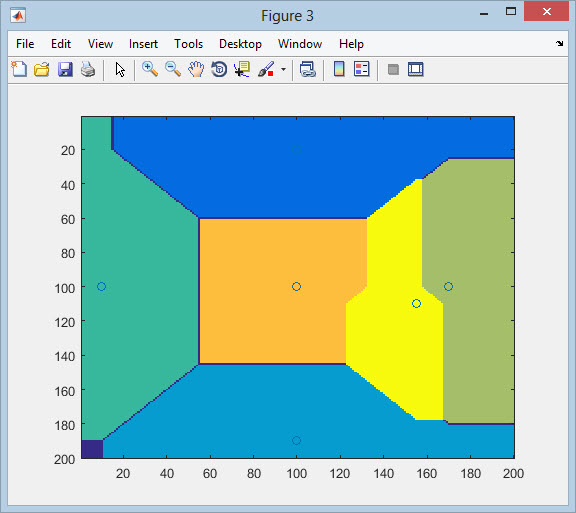This screenshot has height=513, width=576.
Task: Show plot tools and dock figure
Action: (x=415, y=69)
